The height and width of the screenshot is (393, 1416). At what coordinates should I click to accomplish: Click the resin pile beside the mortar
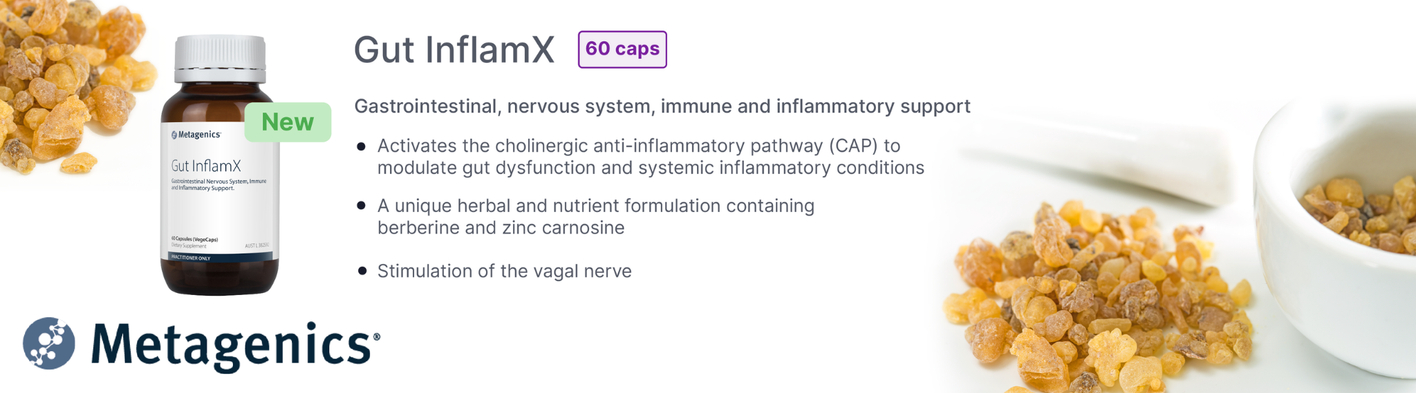click(1100, 300)
